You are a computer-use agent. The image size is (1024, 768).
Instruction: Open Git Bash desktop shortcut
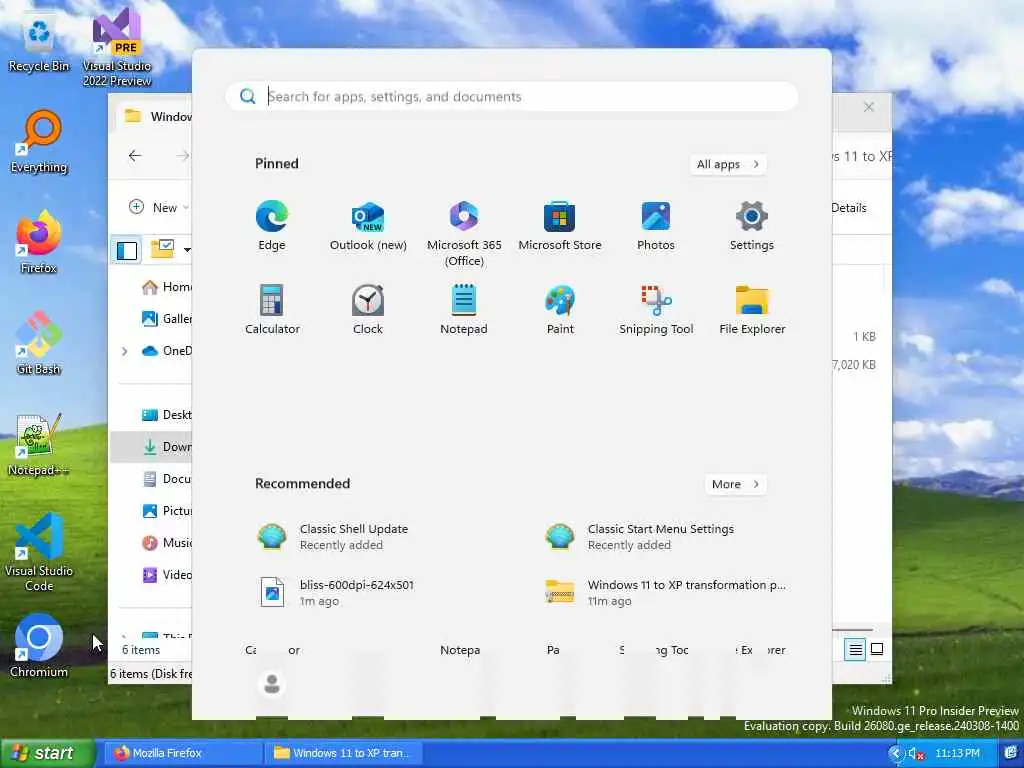(x=39, y=343)
